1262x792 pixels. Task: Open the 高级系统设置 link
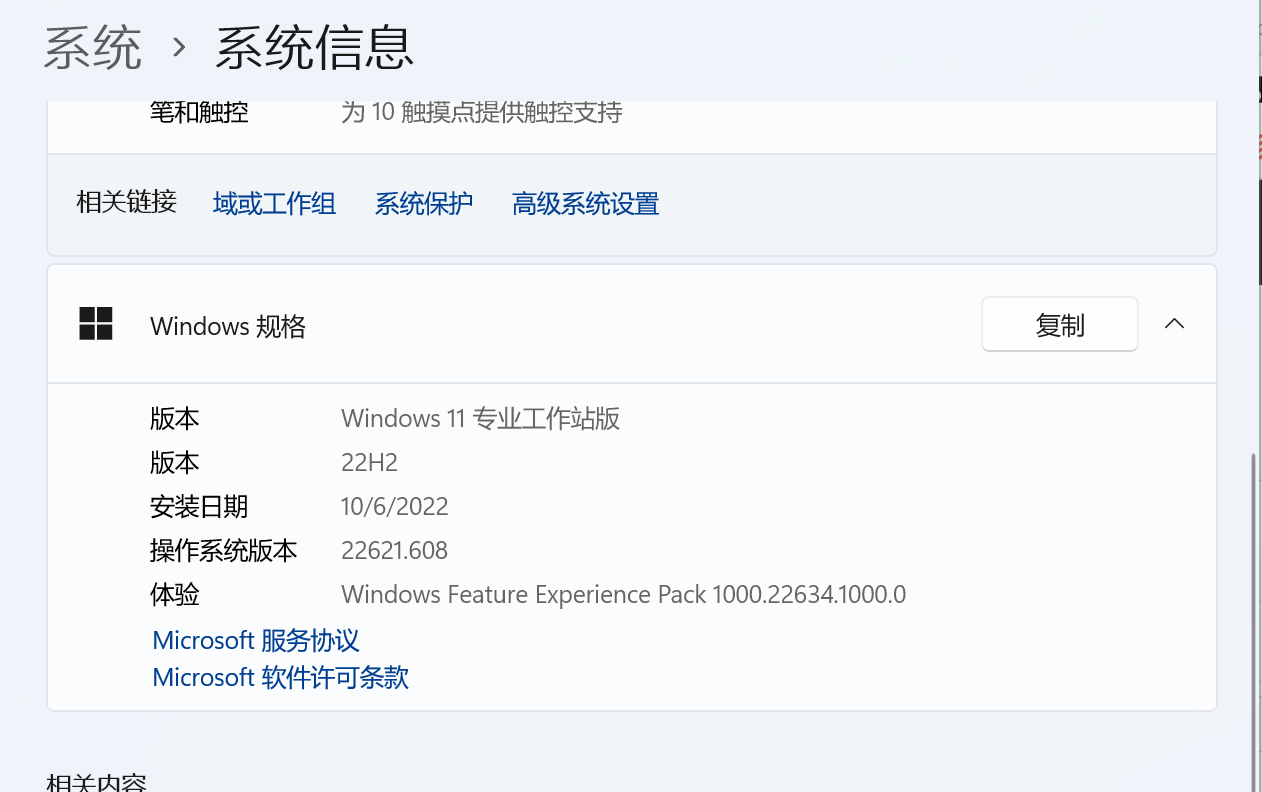coord(585,204)
